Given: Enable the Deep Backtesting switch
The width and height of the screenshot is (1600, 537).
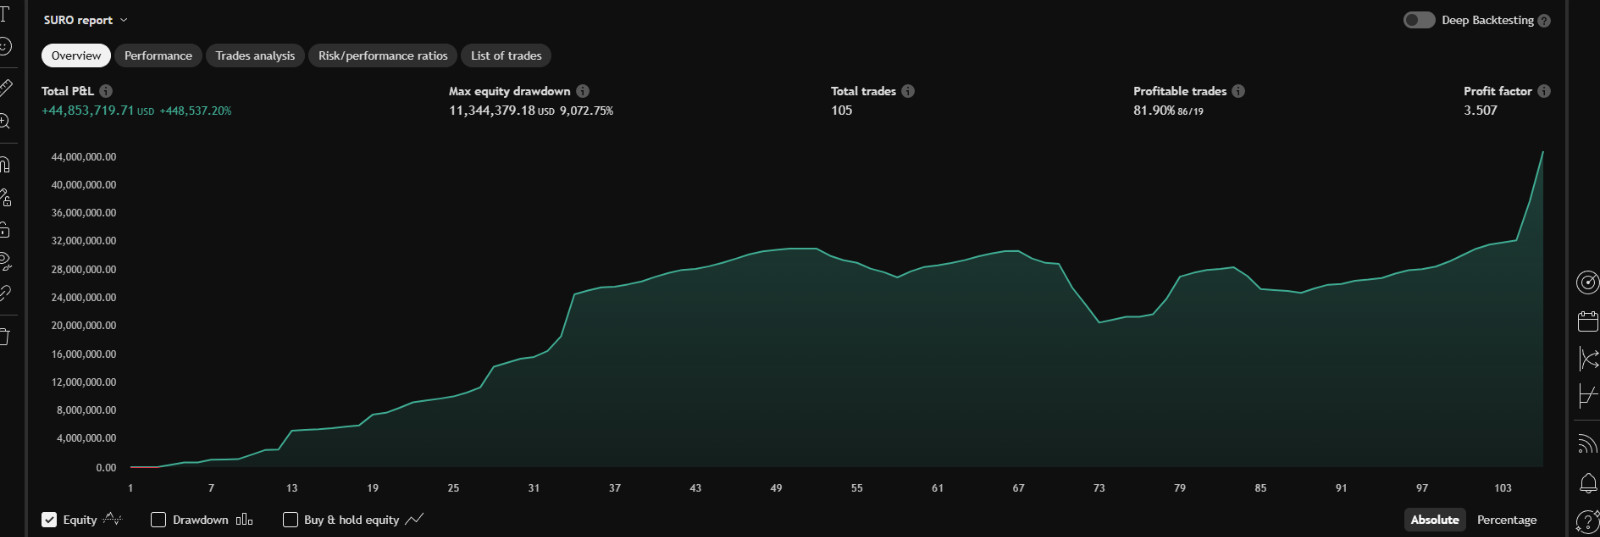Looking at the screenshot, I should (x=1419, y=20).
